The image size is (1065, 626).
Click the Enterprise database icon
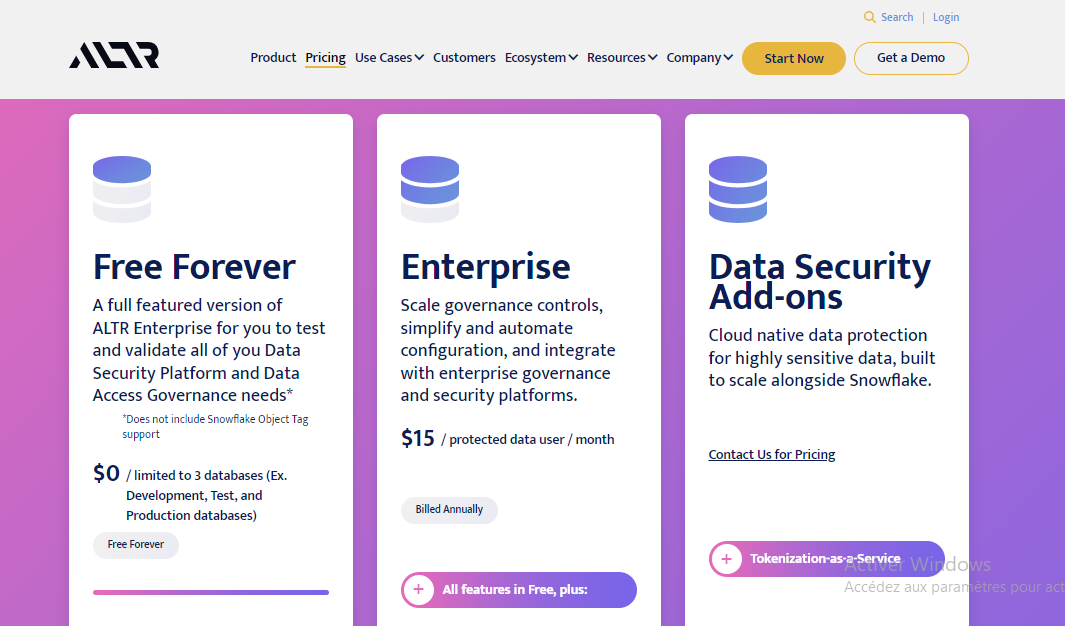point(430,189)
